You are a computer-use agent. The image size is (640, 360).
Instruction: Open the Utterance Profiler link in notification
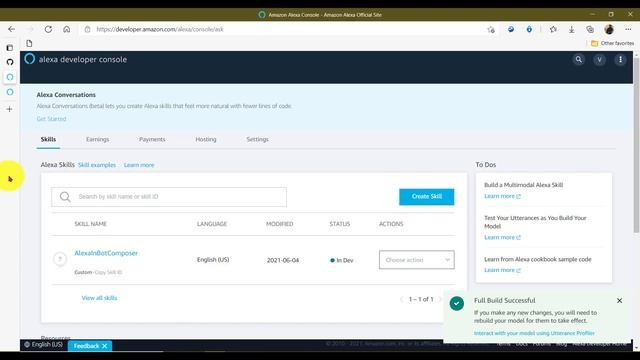click(534, 333)
